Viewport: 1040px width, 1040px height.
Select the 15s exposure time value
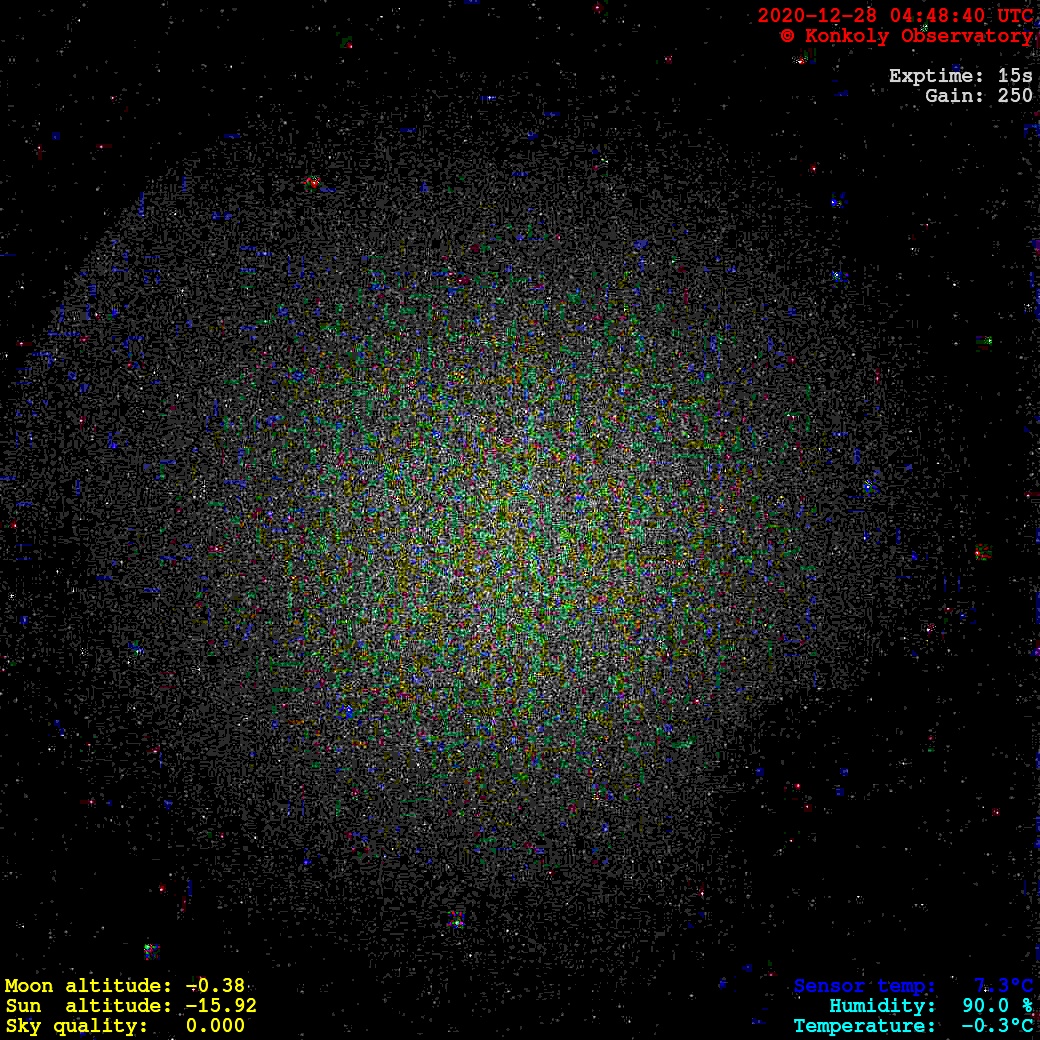pos(1015,76)
